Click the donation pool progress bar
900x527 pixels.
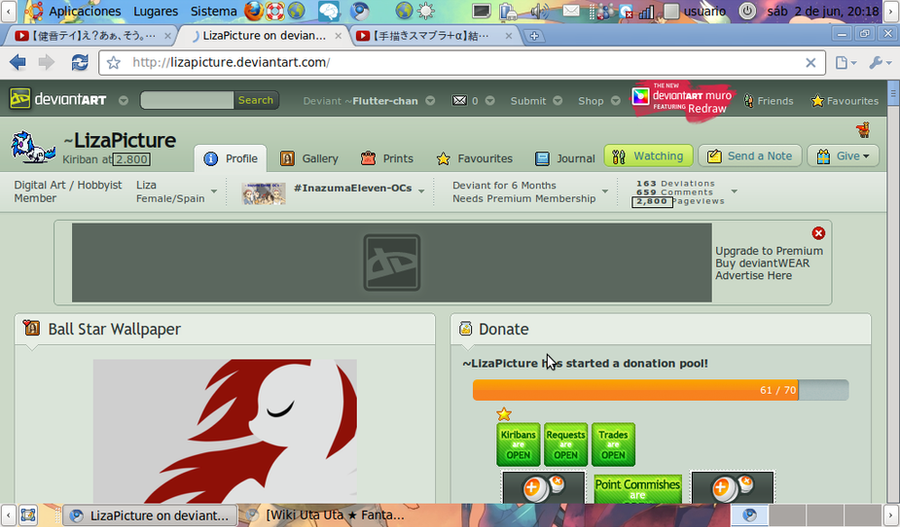[661, 390]
